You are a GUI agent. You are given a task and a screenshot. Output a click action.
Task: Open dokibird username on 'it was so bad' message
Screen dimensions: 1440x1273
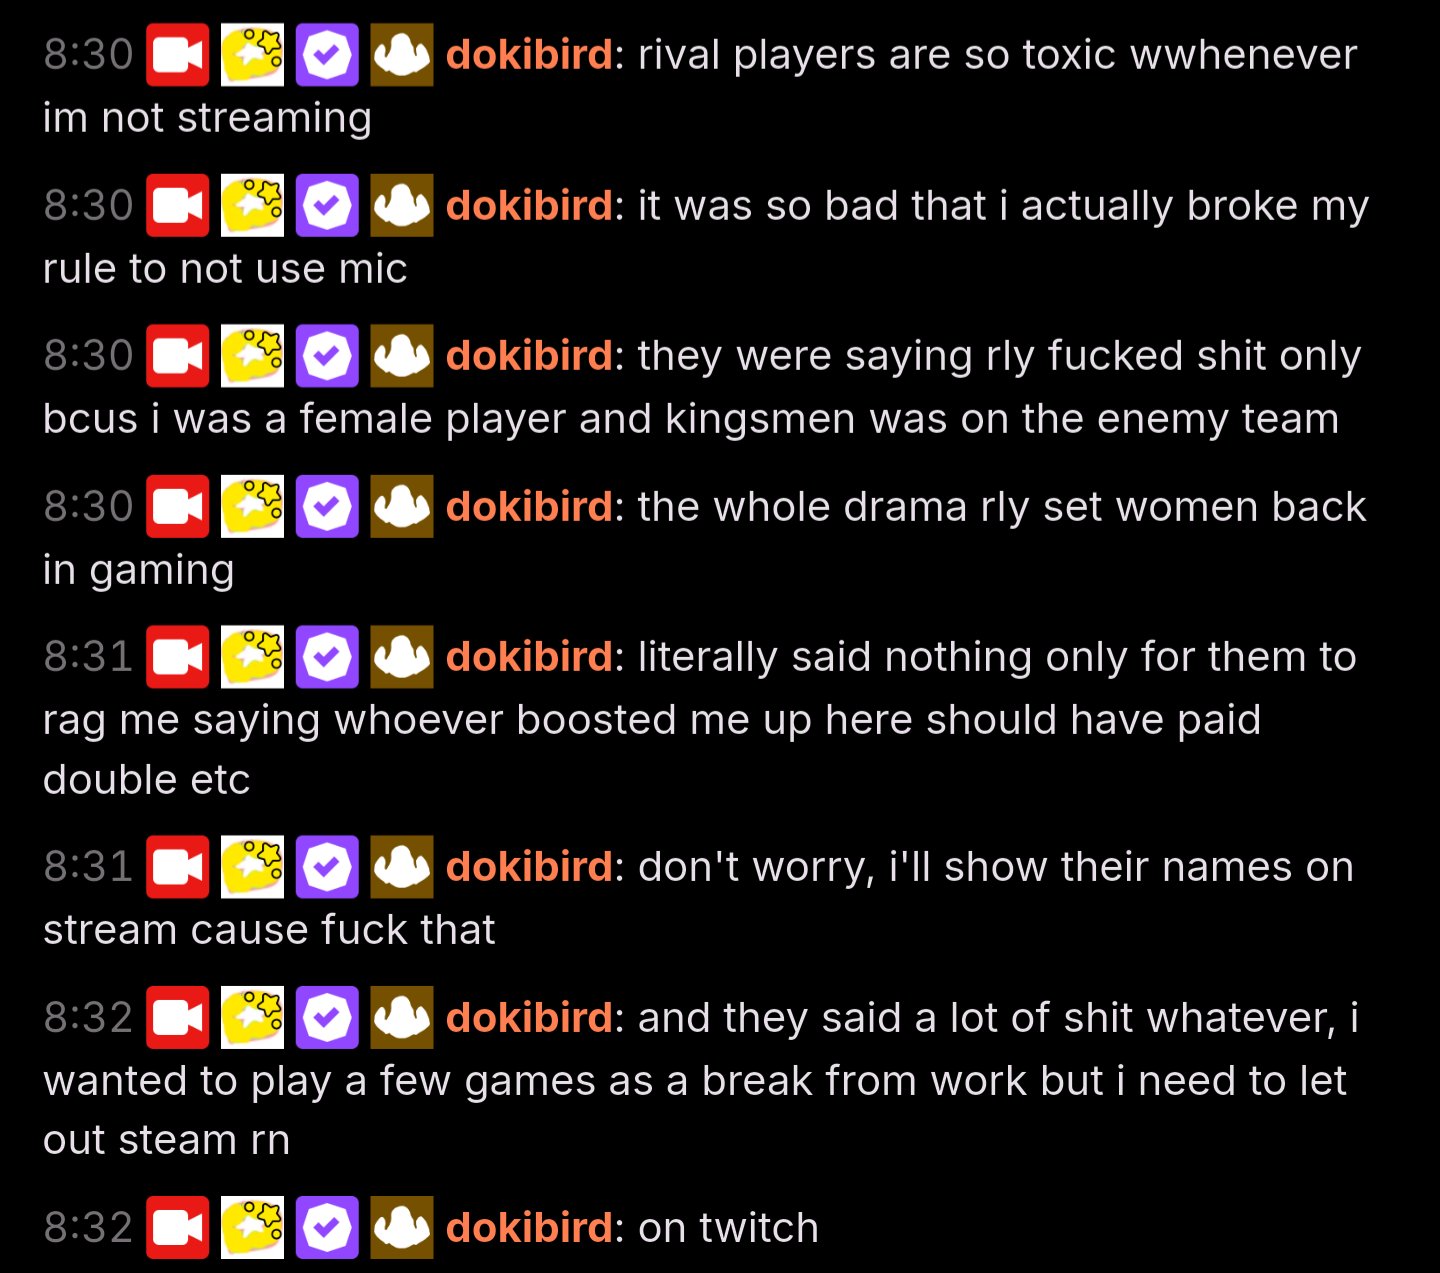click(x=529, y=205)
